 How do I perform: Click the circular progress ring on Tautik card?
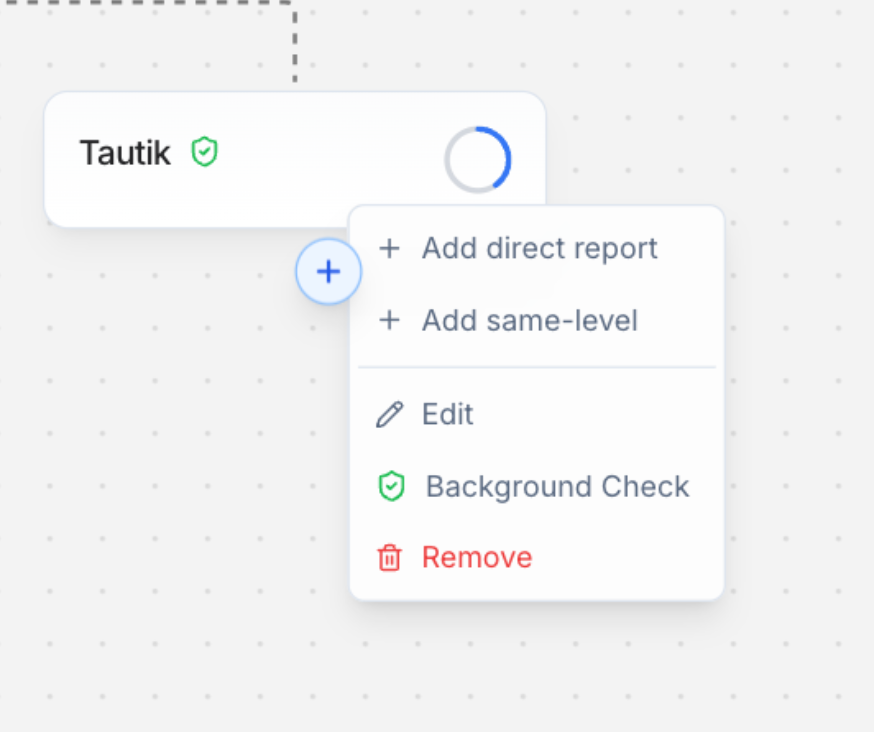(x=478, y=160)
